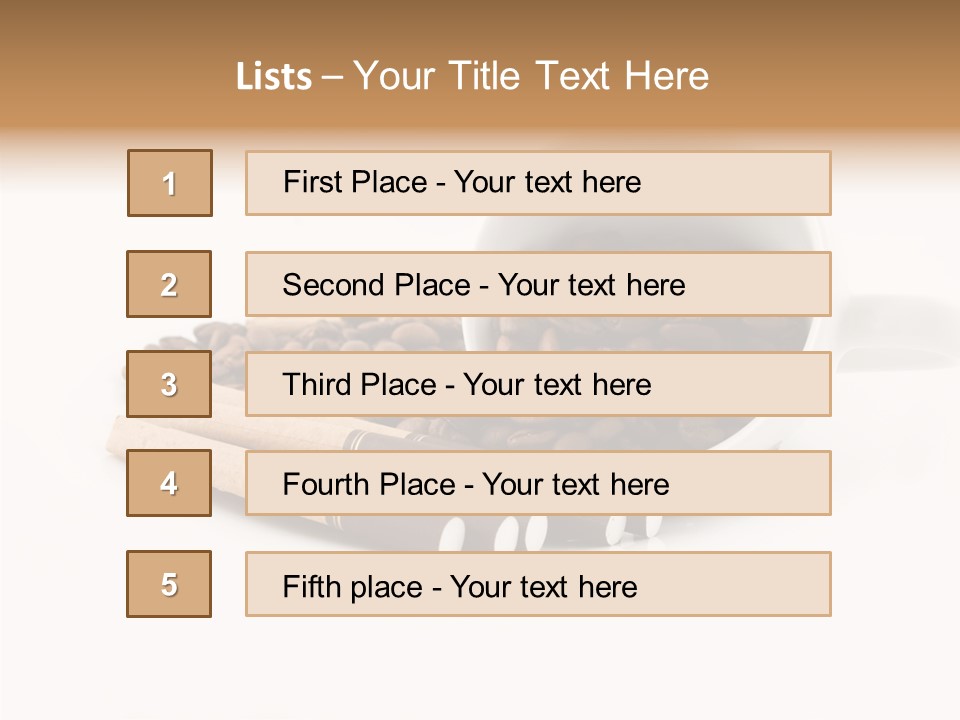The width and height of the screenshot is (960, 720).
Task: Place cursor after "here" in the Fifth place line
Action: [x=638, y=586]
